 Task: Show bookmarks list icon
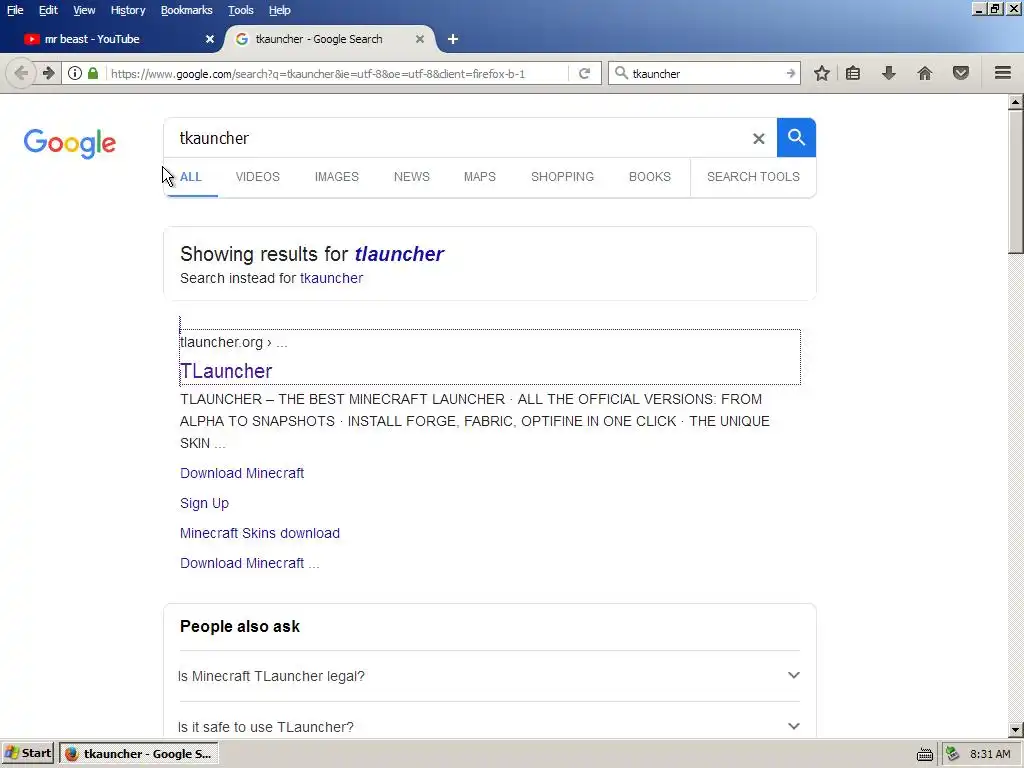point(853,73)
